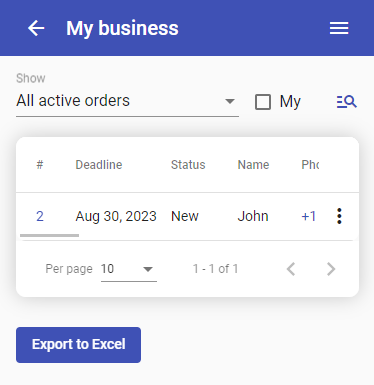Sort by the Deadline column header
This screenshot has height=385, width=374.
[99, 165]
